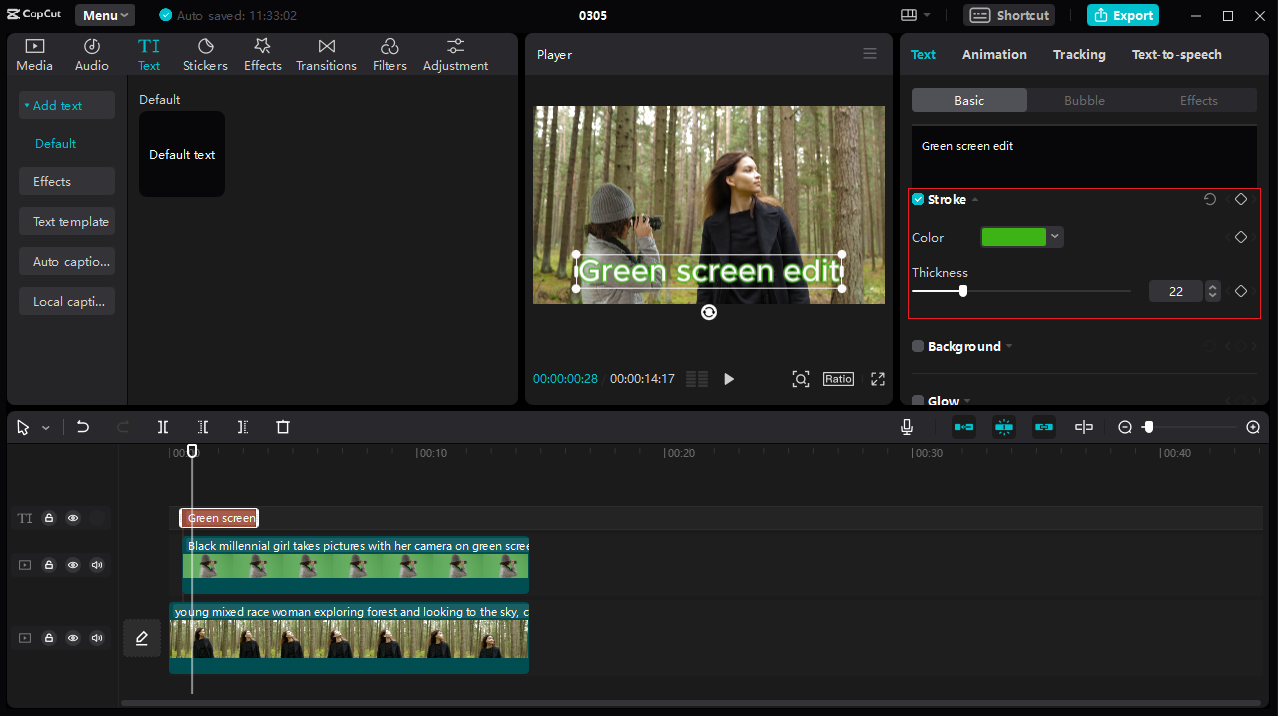Click the green stroke color swatch
1278x716 pixels.
1013,237
